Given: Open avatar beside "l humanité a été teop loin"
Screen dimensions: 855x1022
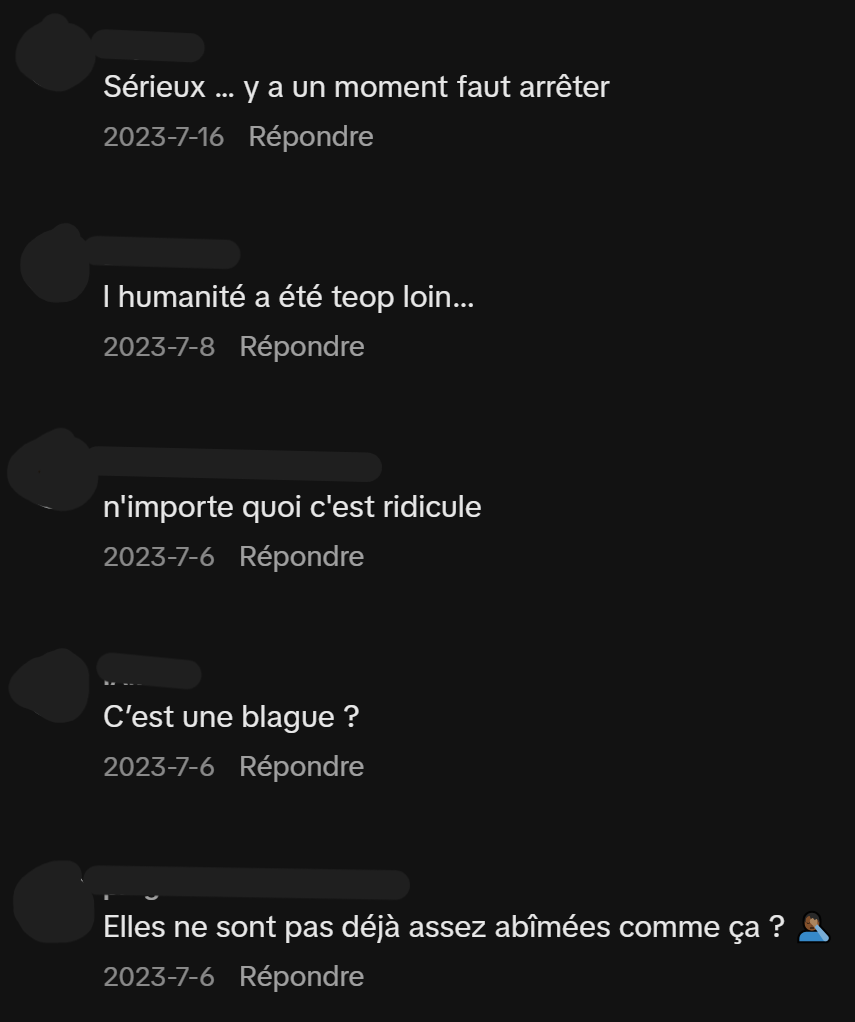Looking at the screenshot, I should coord(56,263).
